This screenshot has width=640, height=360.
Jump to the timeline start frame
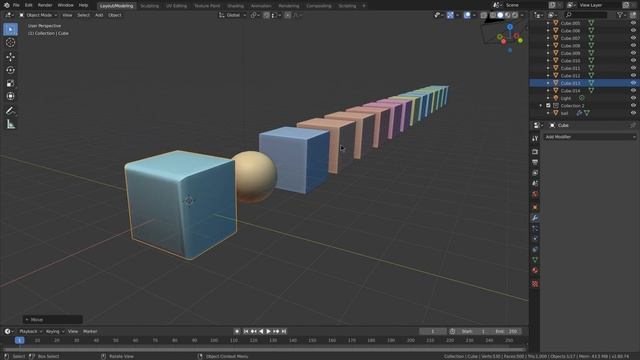(x=246, y=331)
